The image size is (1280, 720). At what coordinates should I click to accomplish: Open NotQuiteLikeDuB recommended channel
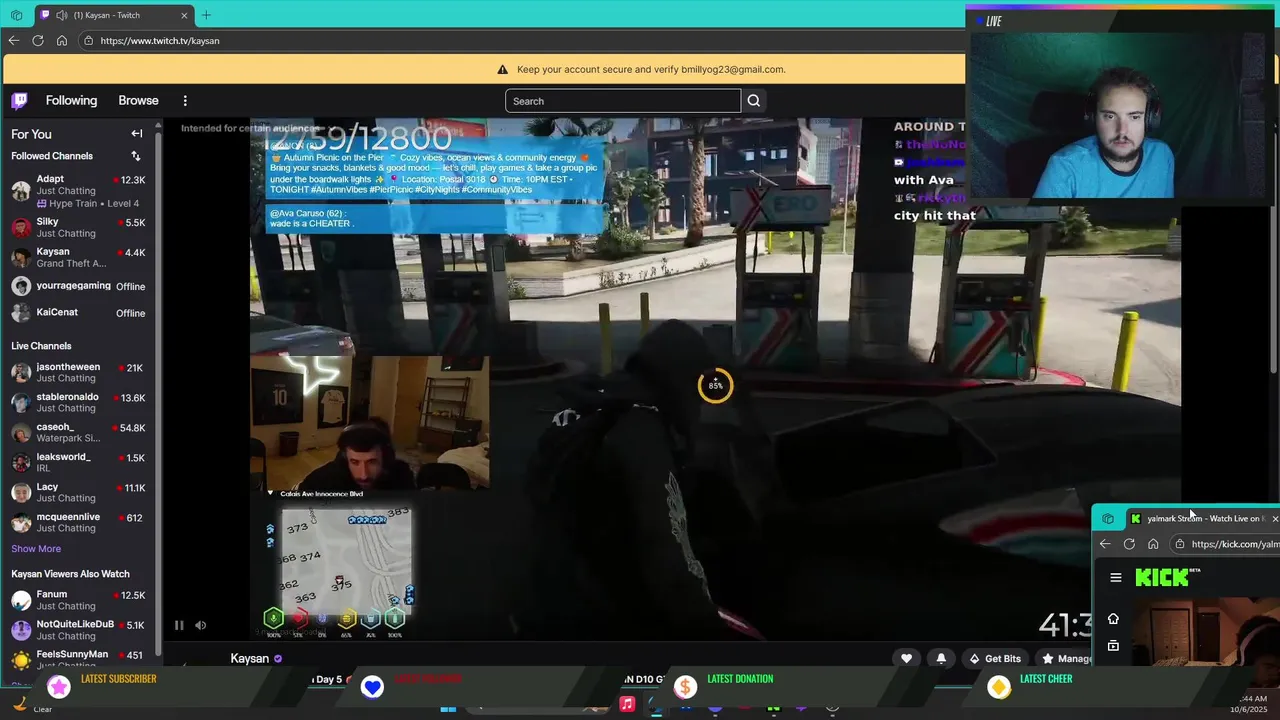[x=79, y=629]
